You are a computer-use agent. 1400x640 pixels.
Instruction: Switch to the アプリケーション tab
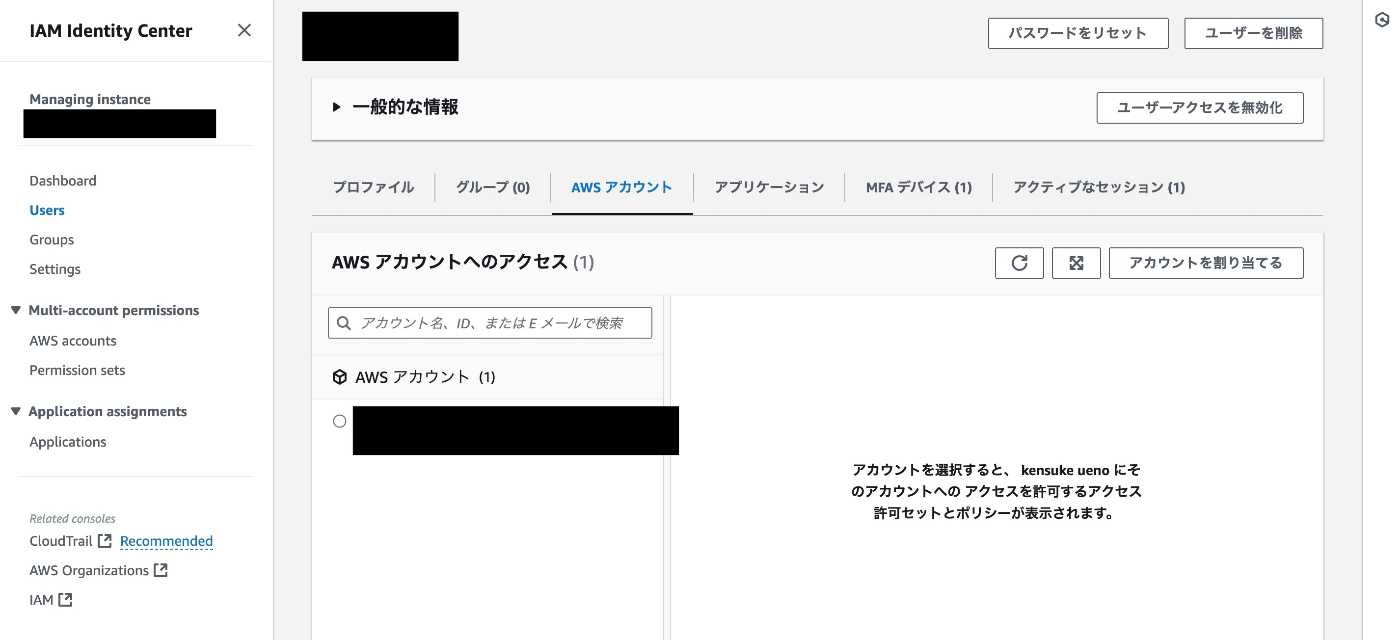pyautogui.click(x=769, y=187)
